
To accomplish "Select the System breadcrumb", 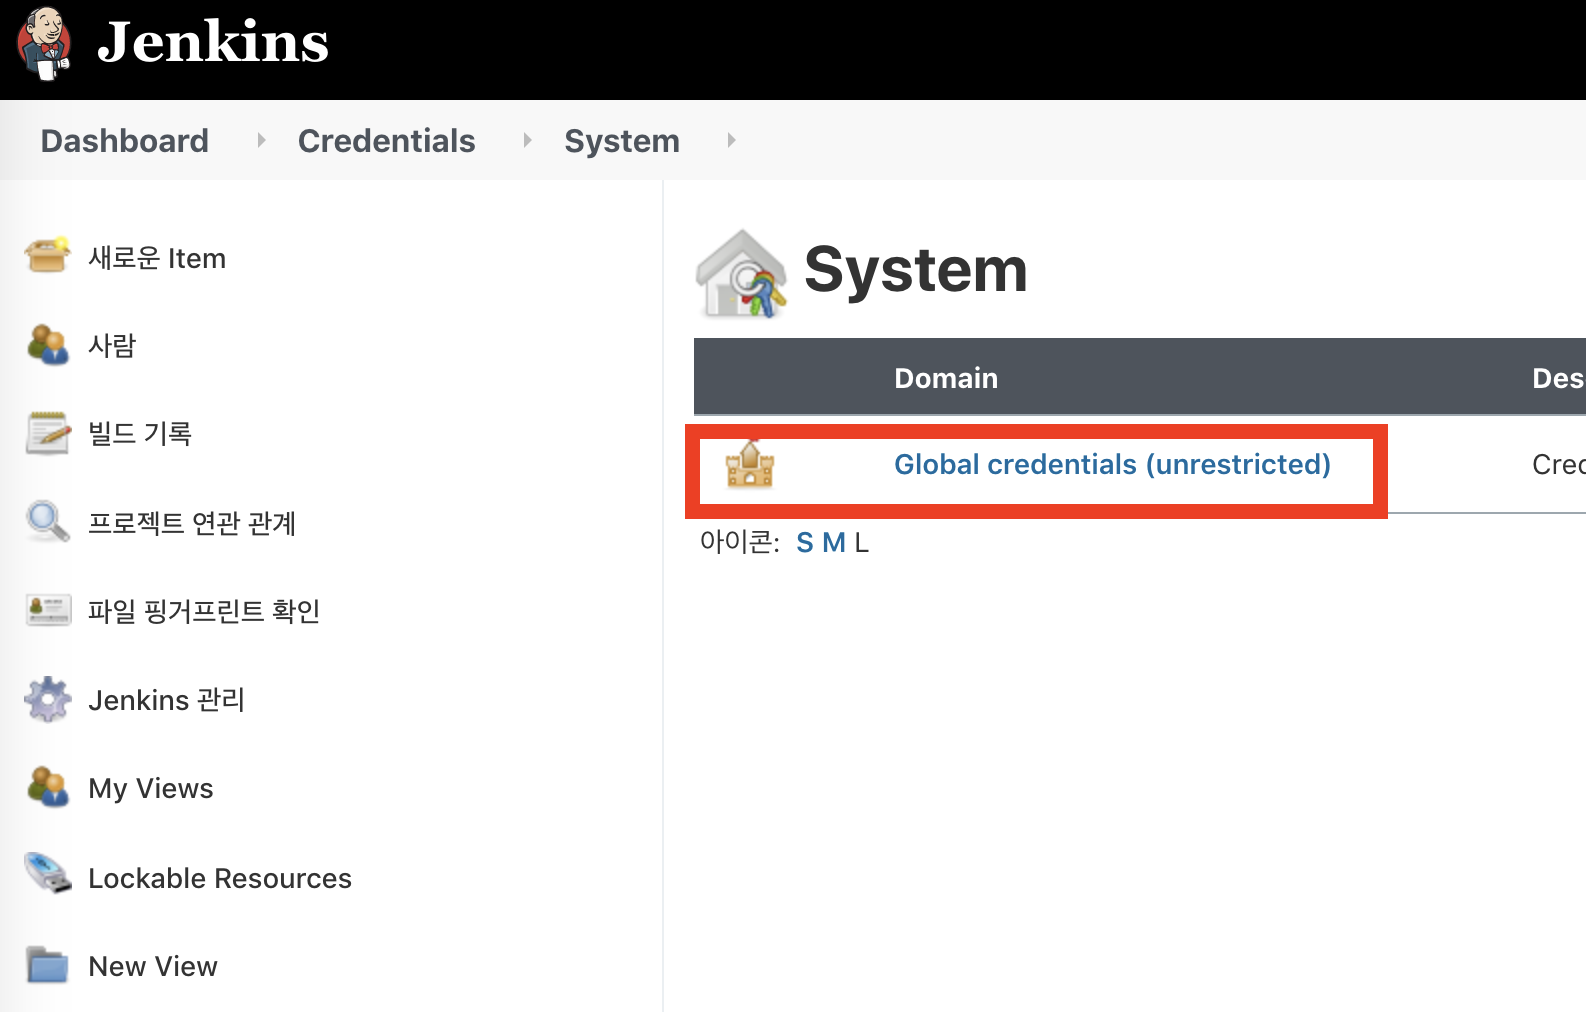I will 622,141.
